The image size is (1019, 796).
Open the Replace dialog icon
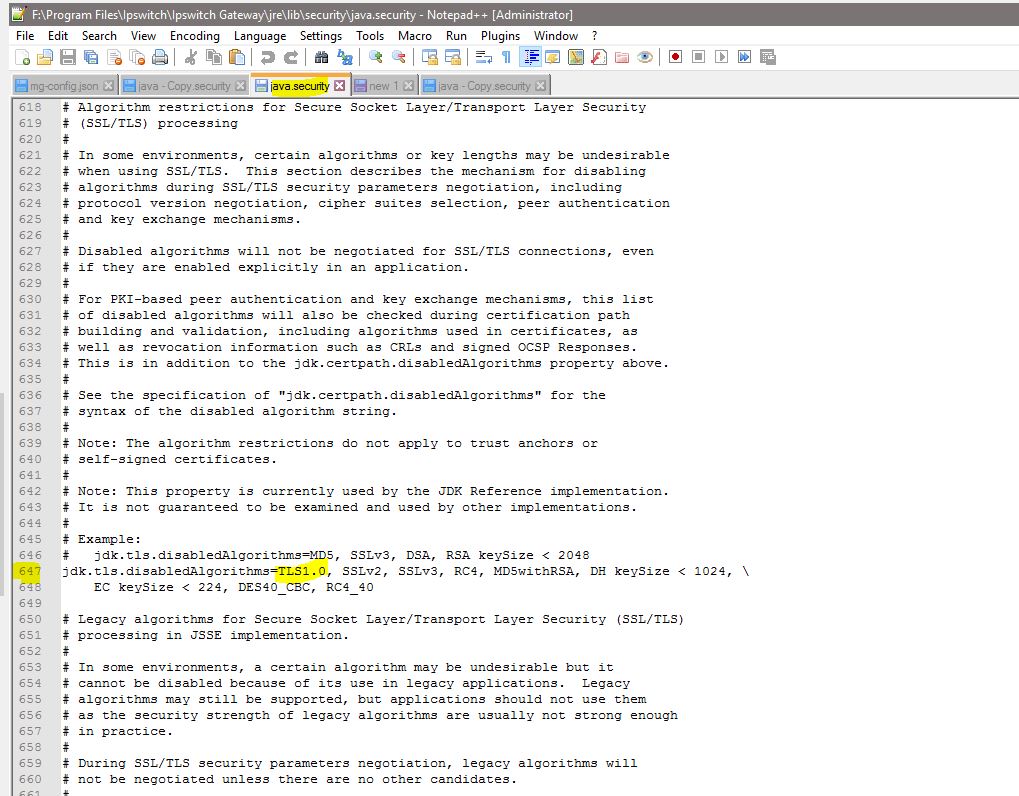coord(344,57)
